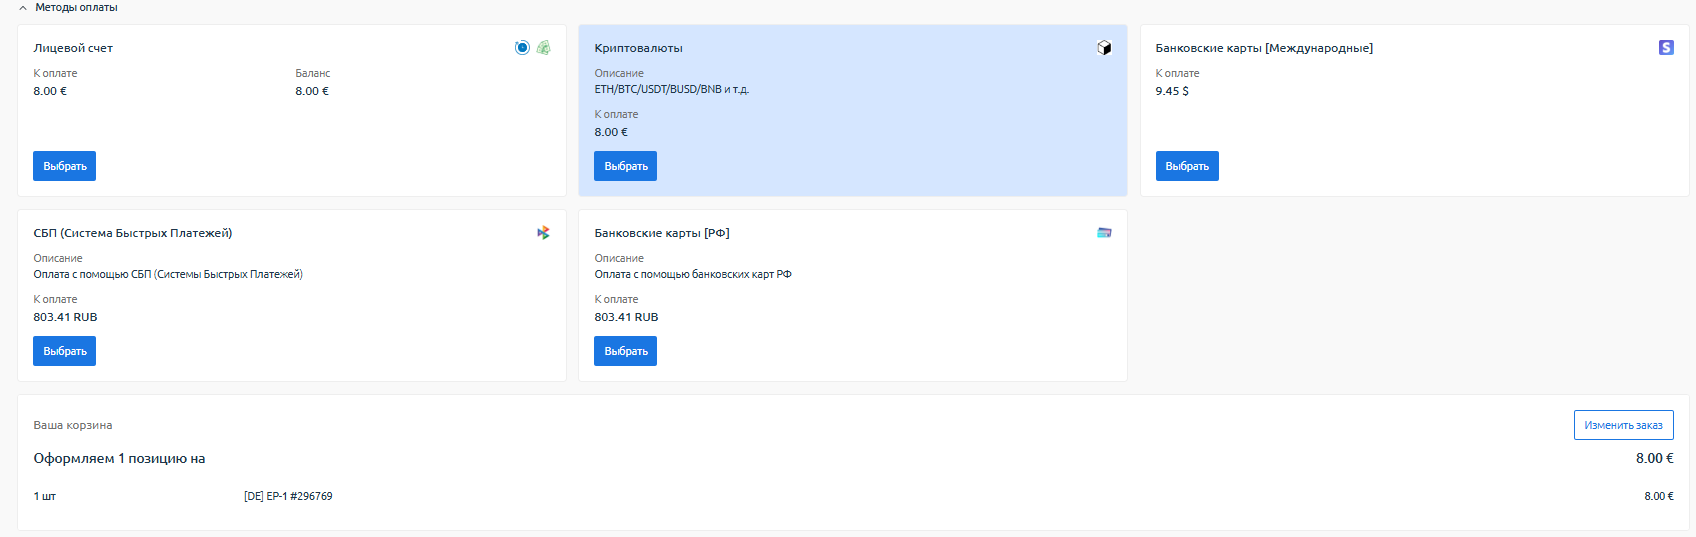Click the СБП (Система Быстрых Платежей) title
The width and height of the screenshot is (1696, 537).
tap(133, 233)
